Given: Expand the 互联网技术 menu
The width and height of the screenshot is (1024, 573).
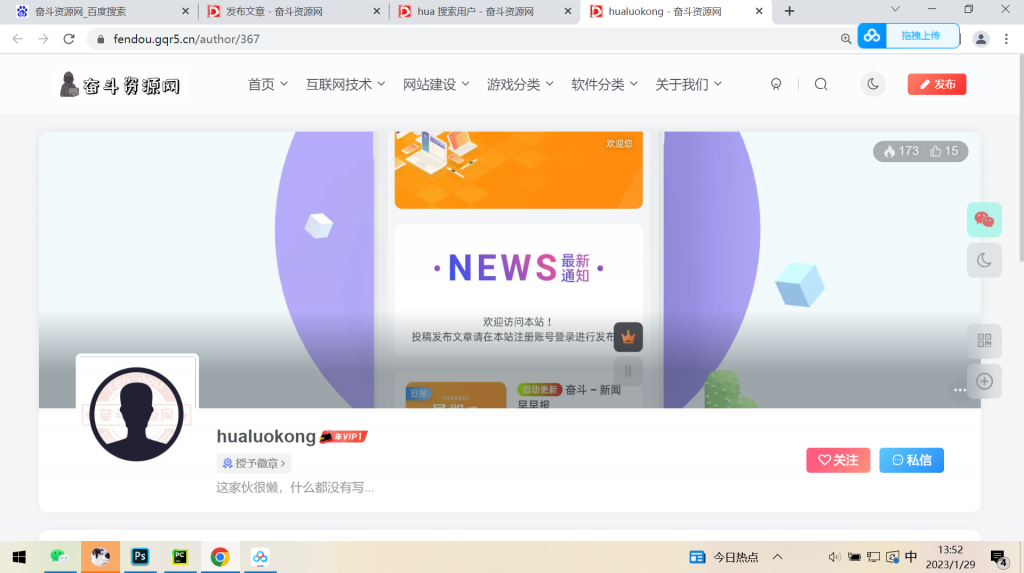Looking at the screenshot, I should coord(345,84).
